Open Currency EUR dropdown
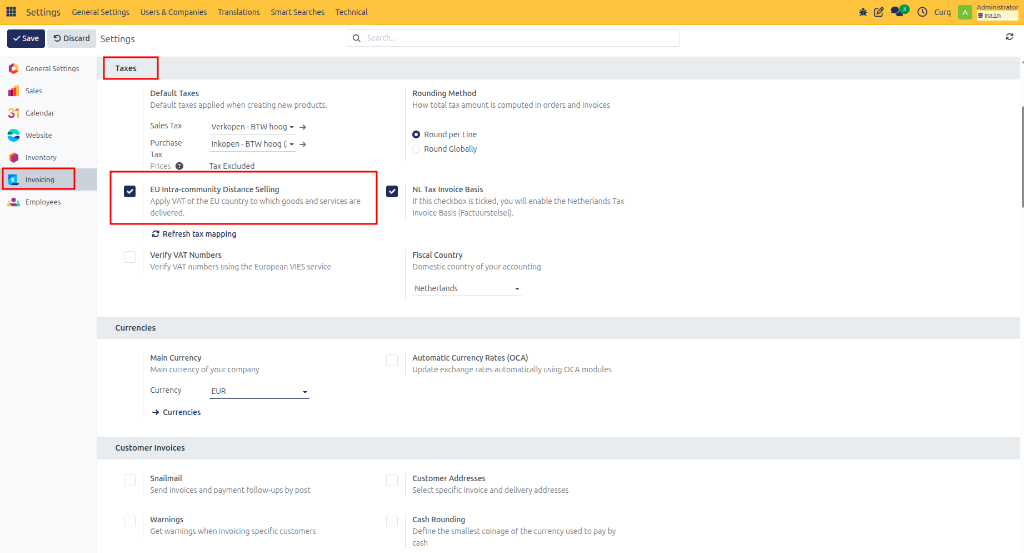Viewport: 1024px width, 553px height. click(259, 391)
